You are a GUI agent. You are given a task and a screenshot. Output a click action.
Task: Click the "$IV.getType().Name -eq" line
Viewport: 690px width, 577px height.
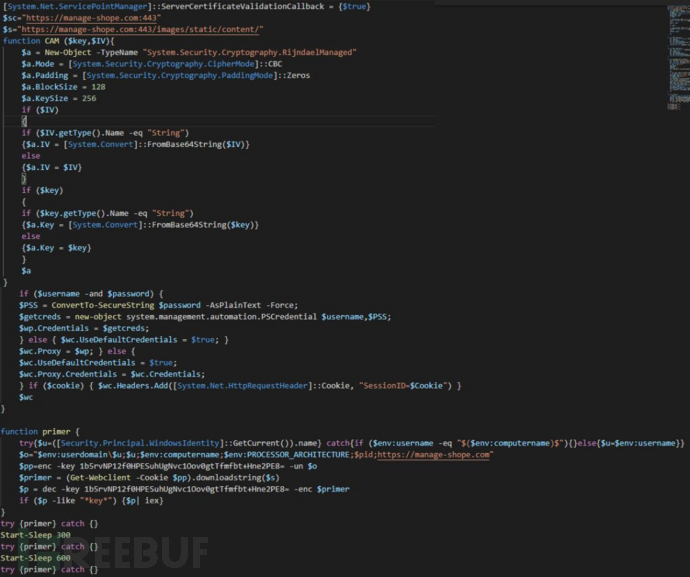(105, 133)
